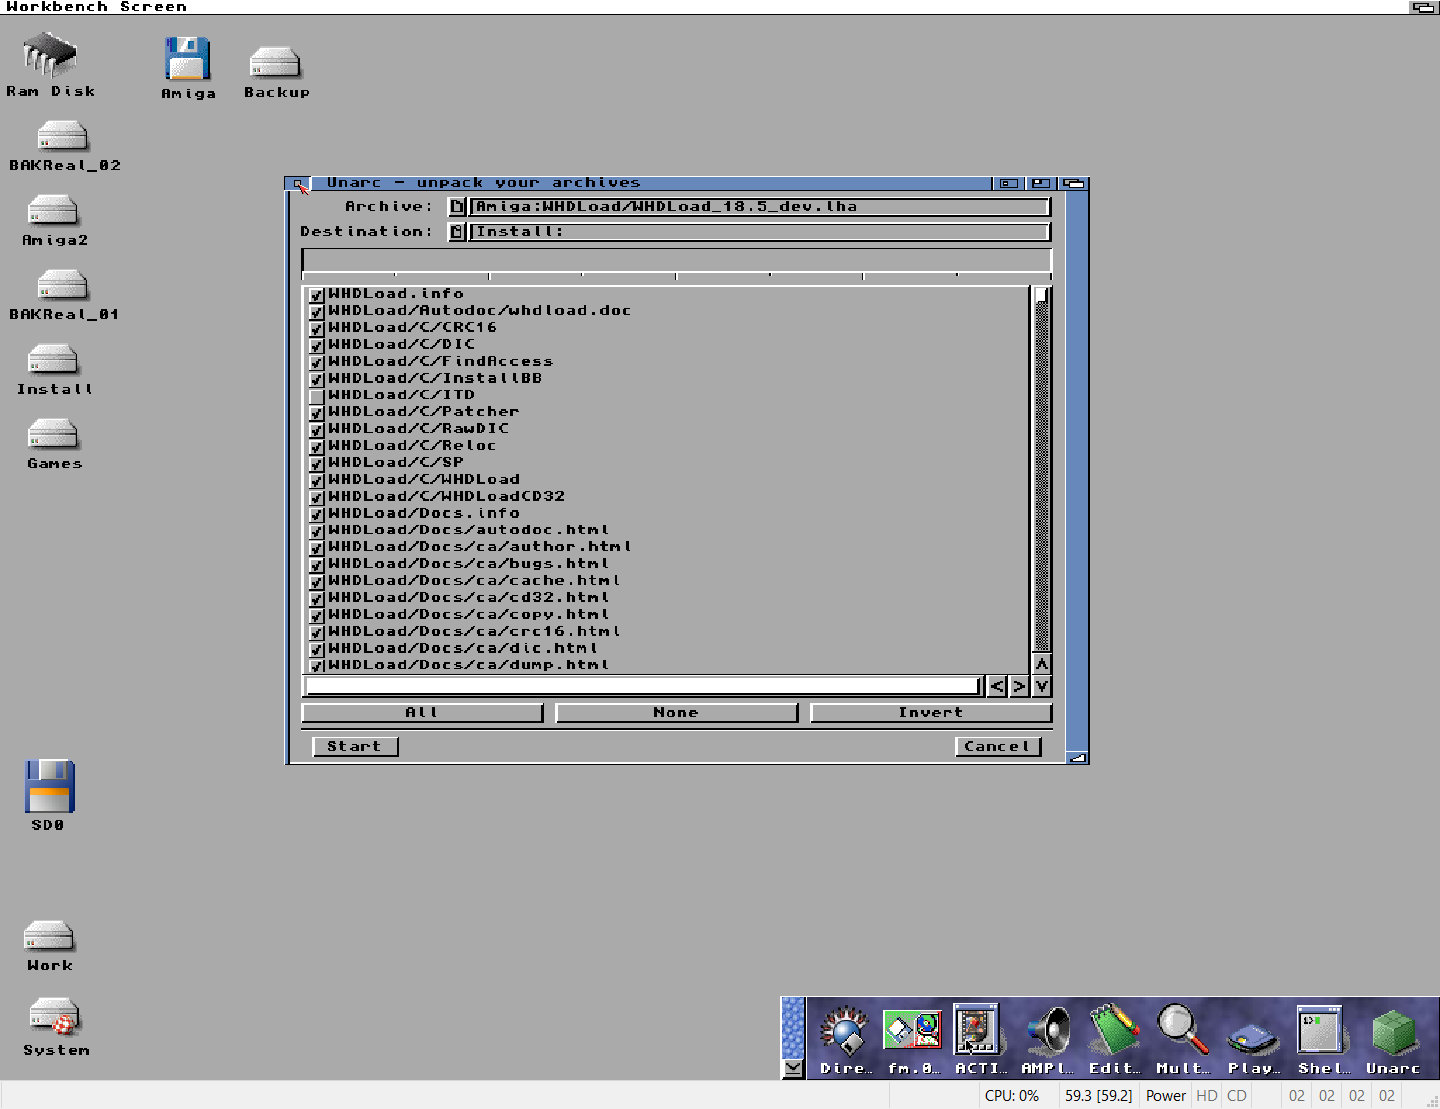This screenshot has height=1109, width=1440.
Task: Uncheck WHDLoad/Autodoc/whdload.doc
Action: coord(316,312)
